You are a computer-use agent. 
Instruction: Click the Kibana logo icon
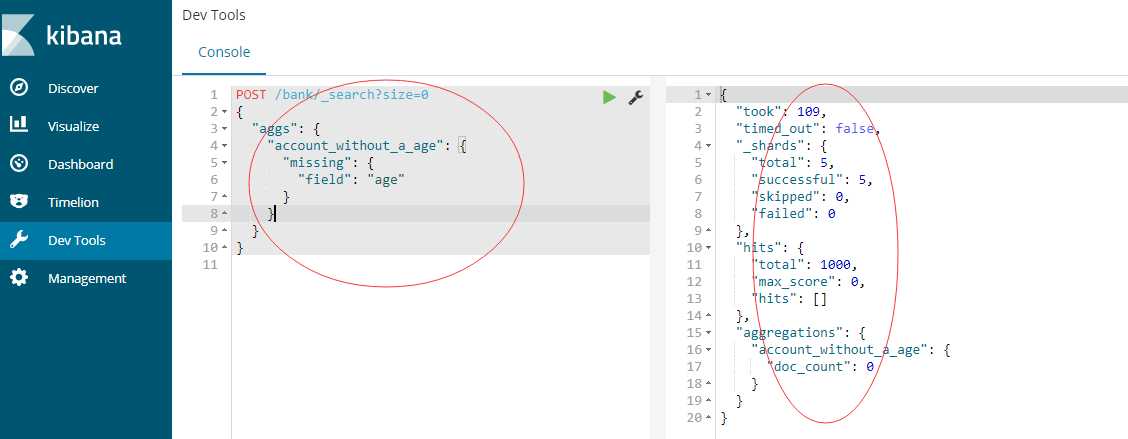17,35
